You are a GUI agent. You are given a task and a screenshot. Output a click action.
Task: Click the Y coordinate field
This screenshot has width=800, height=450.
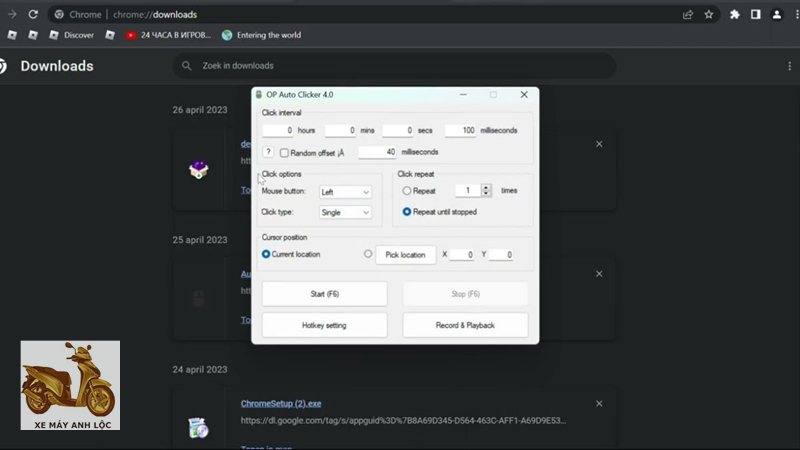coord(501,255)
